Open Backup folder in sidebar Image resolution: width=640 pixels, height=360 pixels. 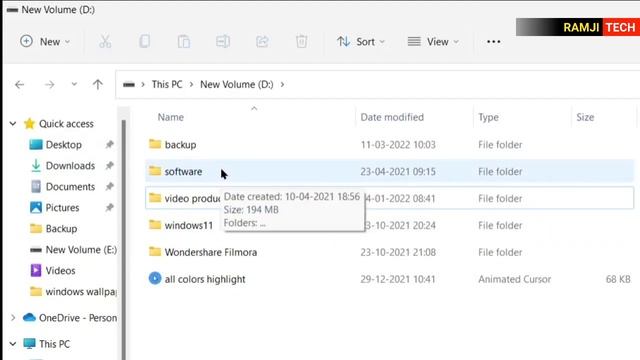61,229
